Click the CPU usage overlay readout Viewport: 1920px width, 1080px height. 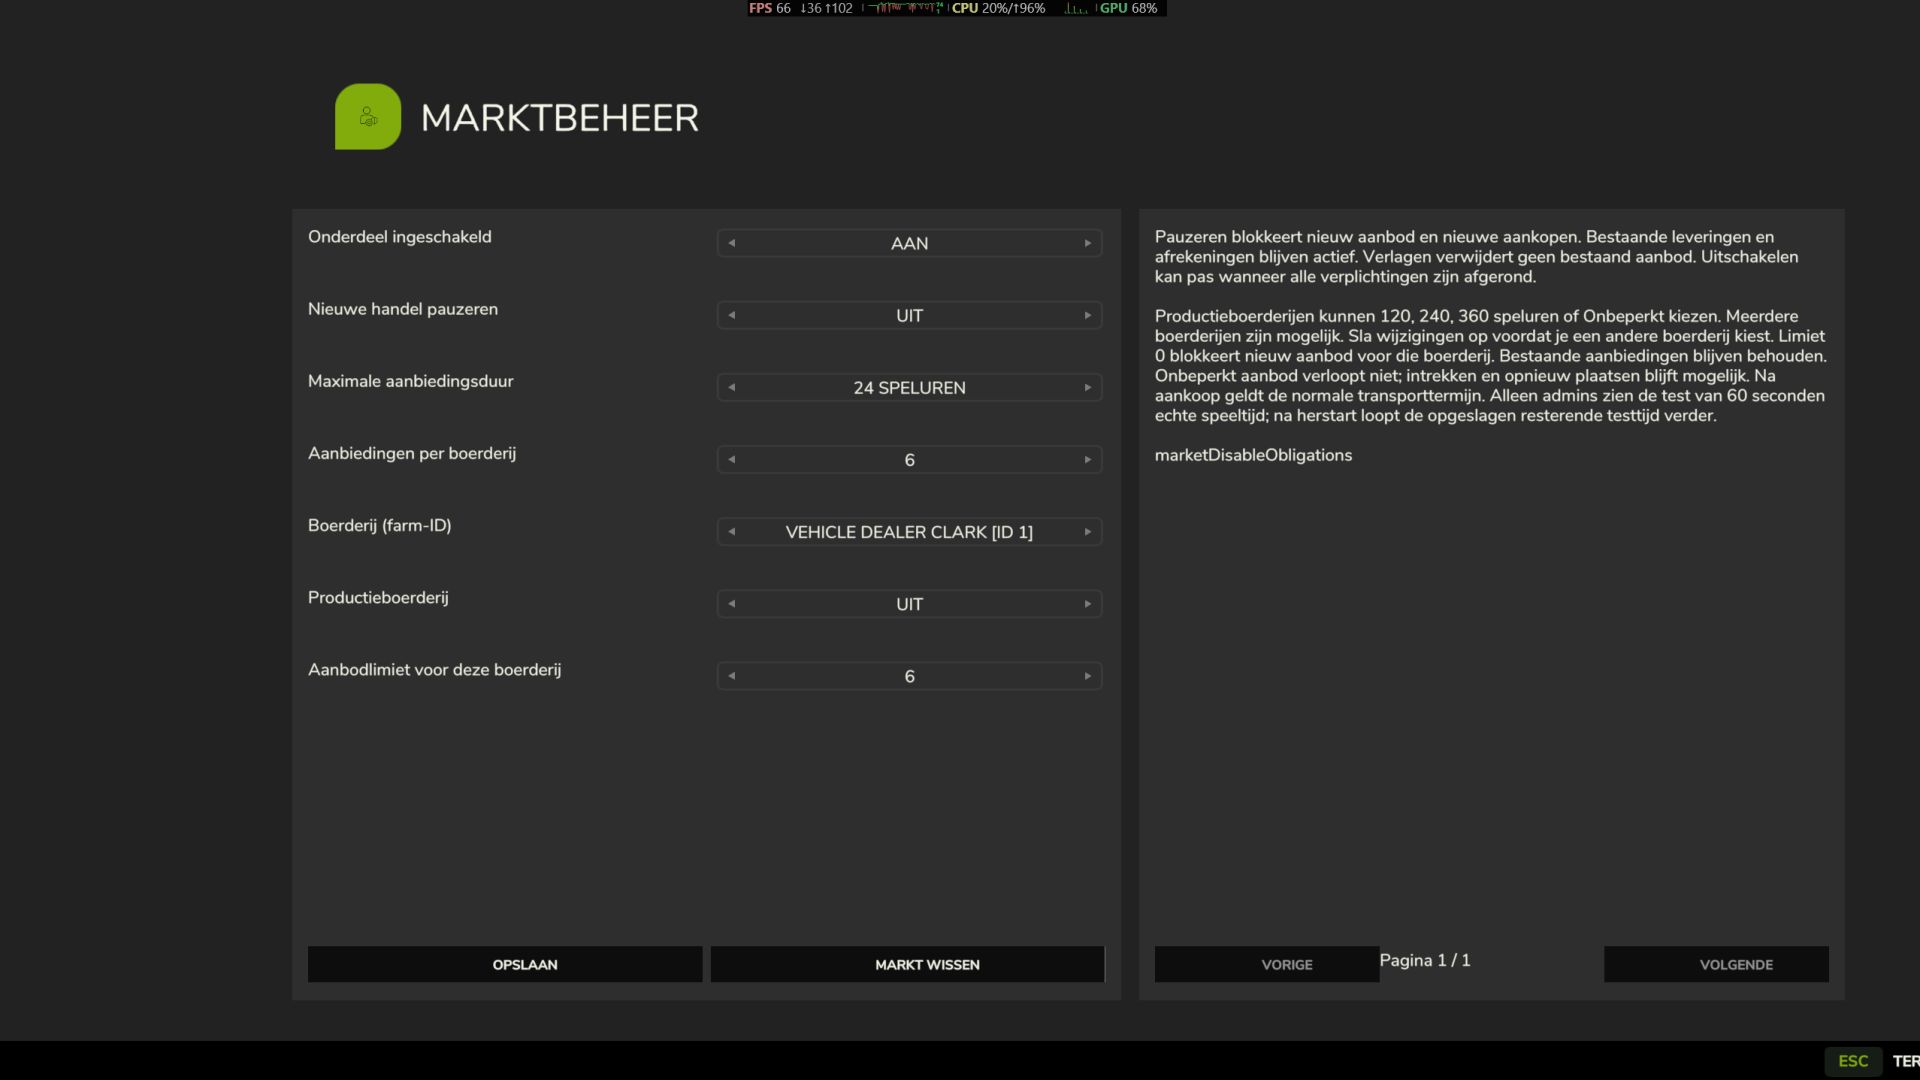999,8
